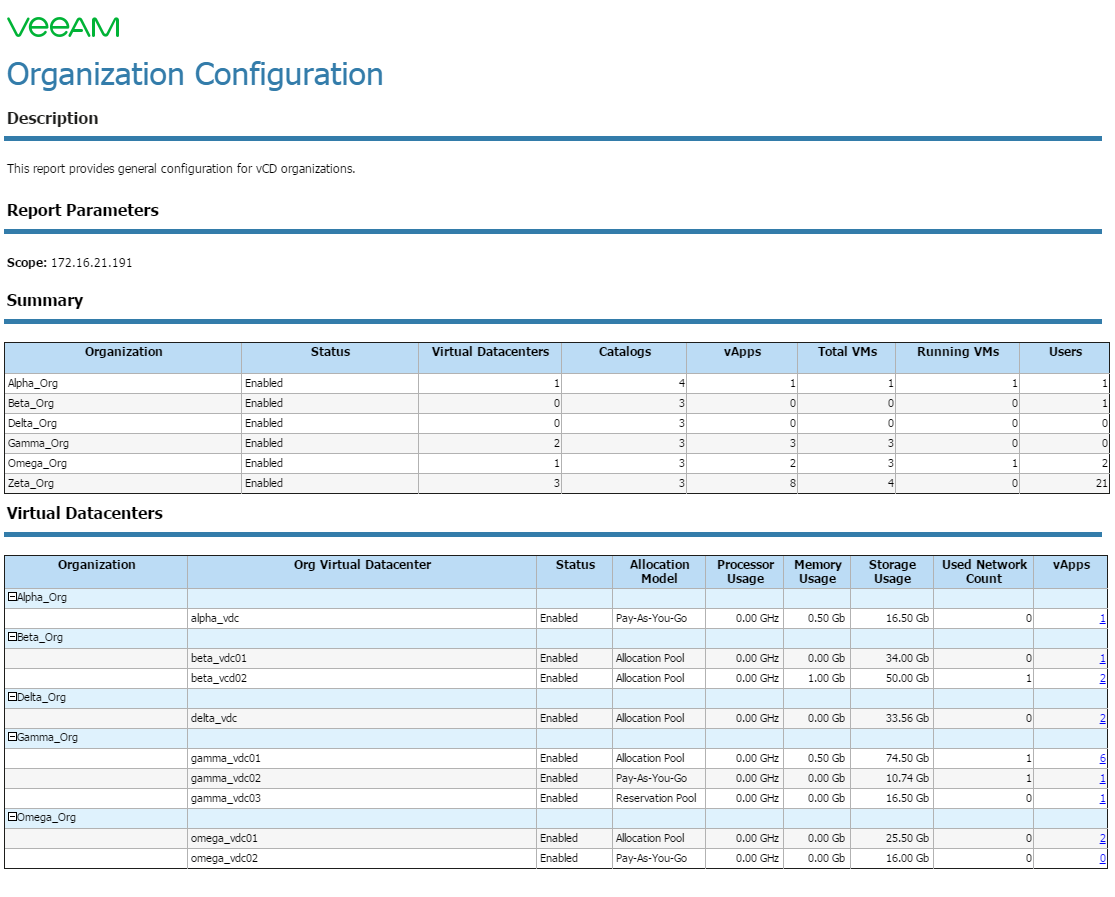Click the 33.56 Gb storage value
This screenshot has height=897, width=1115.
coord(907,718)
